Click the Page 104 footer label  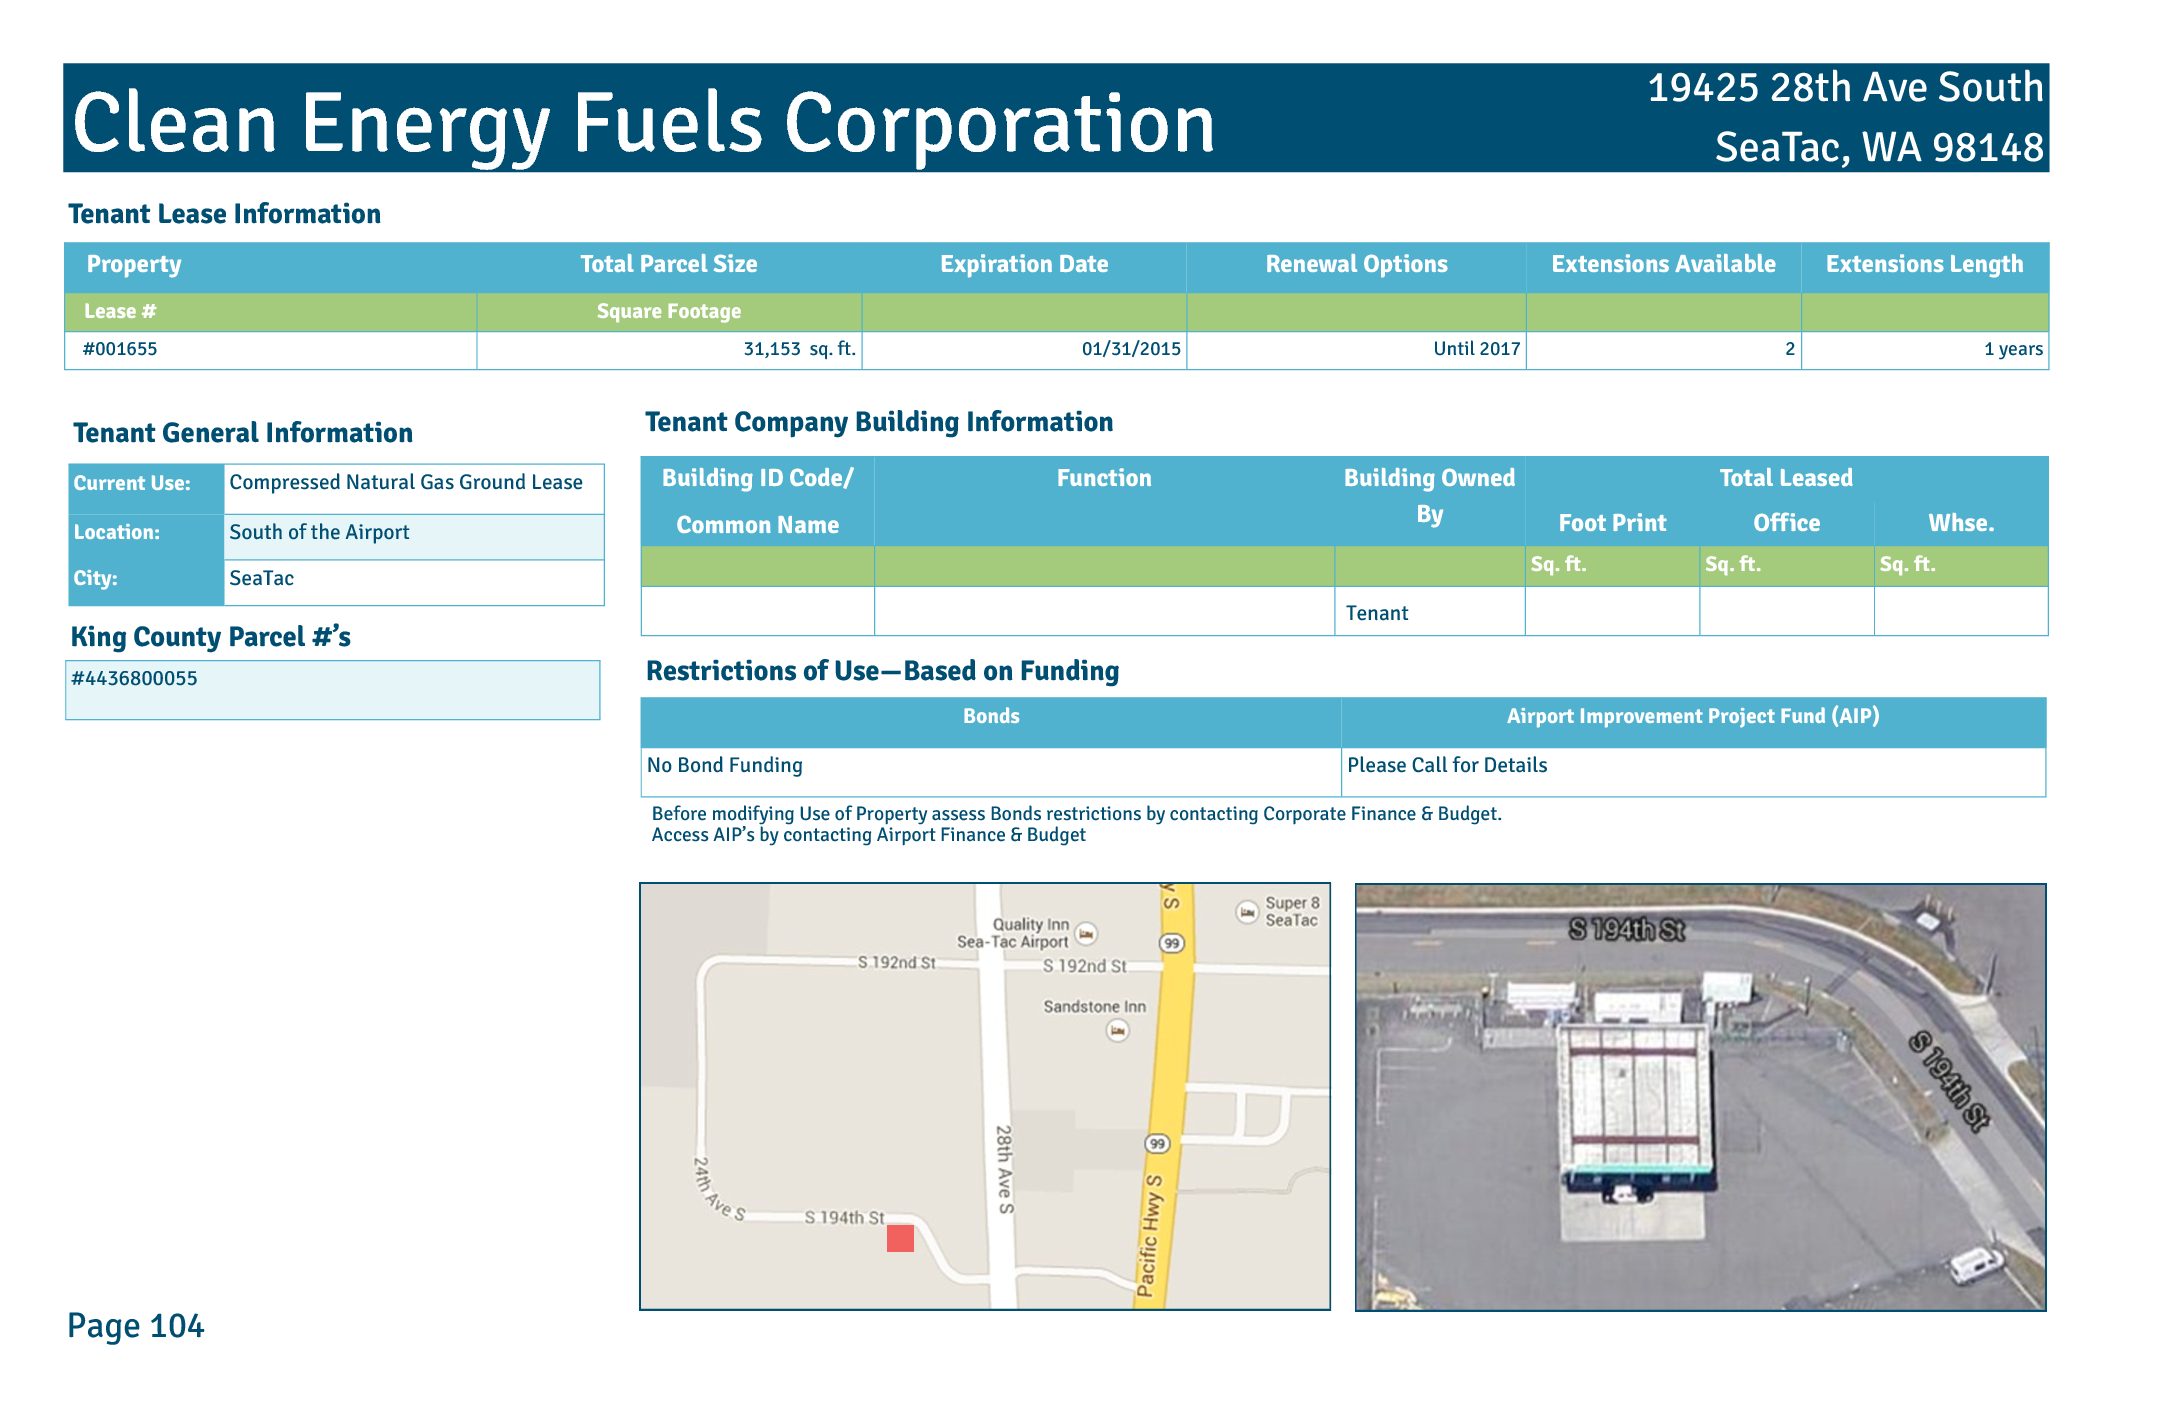[136, 1325]
